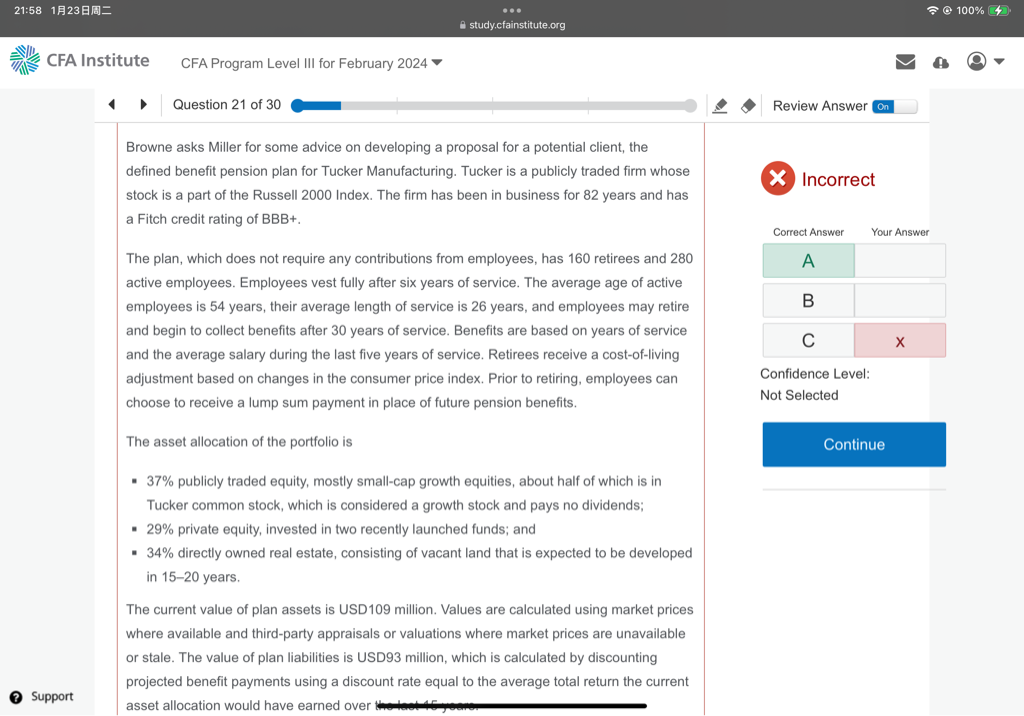Select the eraser tool
The height and width of the screenshot is (716, 1024).
tap(748, 106)
